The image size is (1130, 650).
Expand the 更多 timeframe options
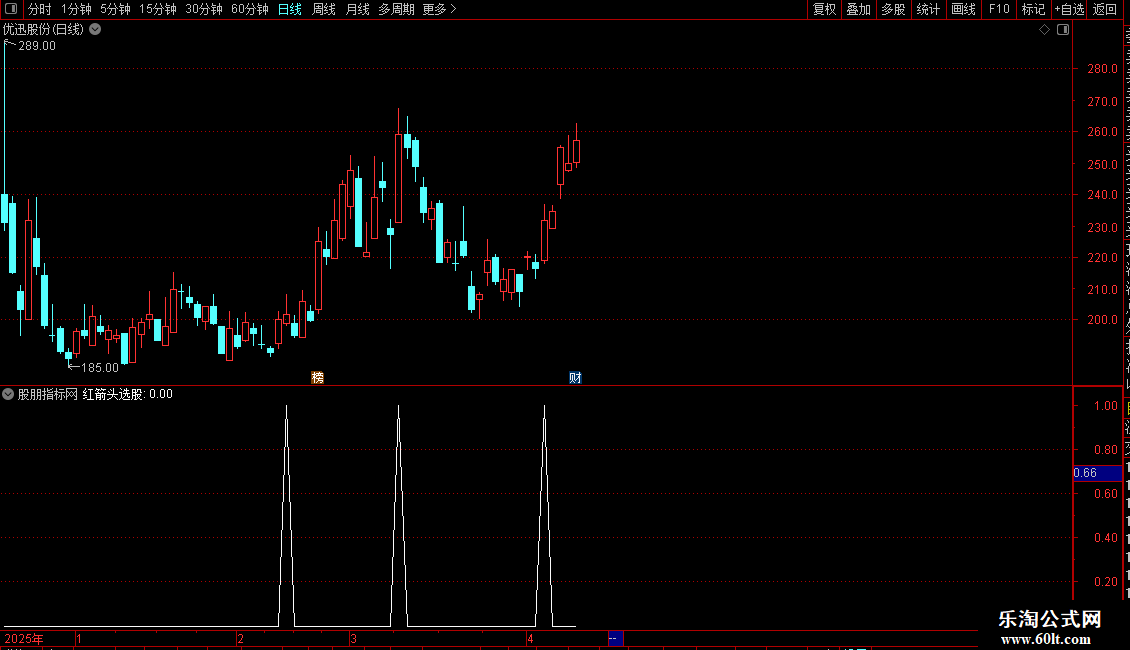coord(440,9)
